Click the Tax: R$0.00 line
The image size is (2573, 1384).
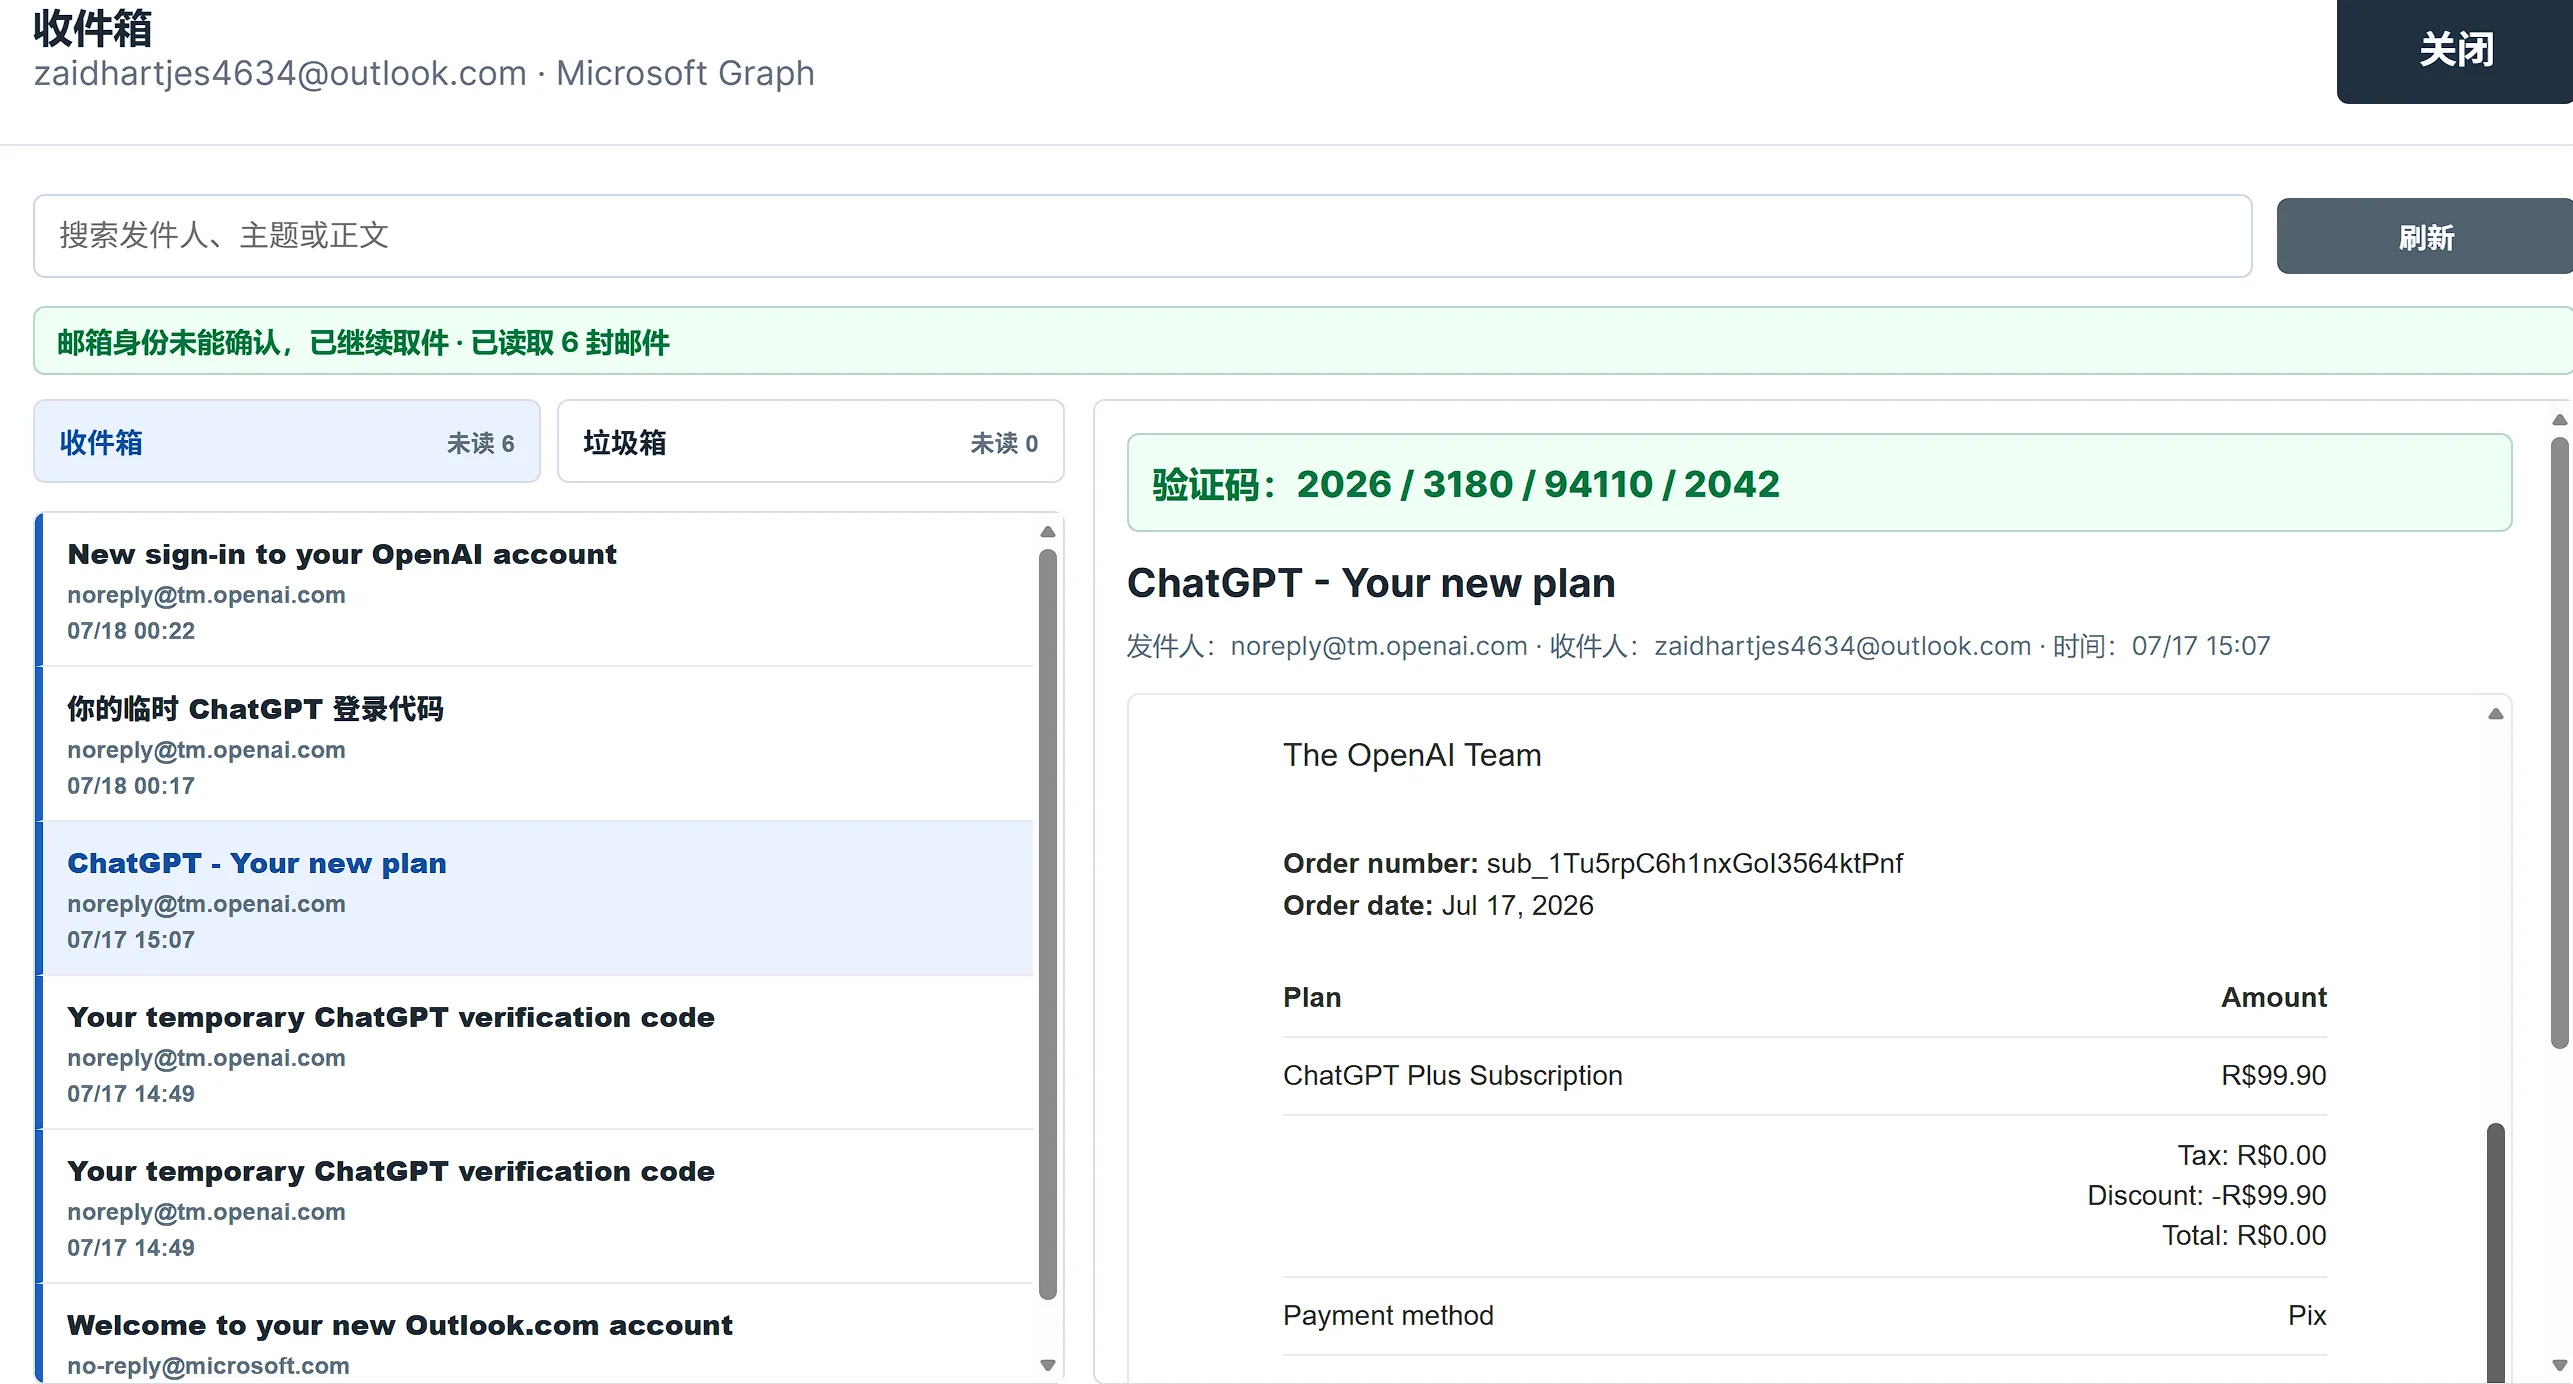[x=2252, y=1155]
